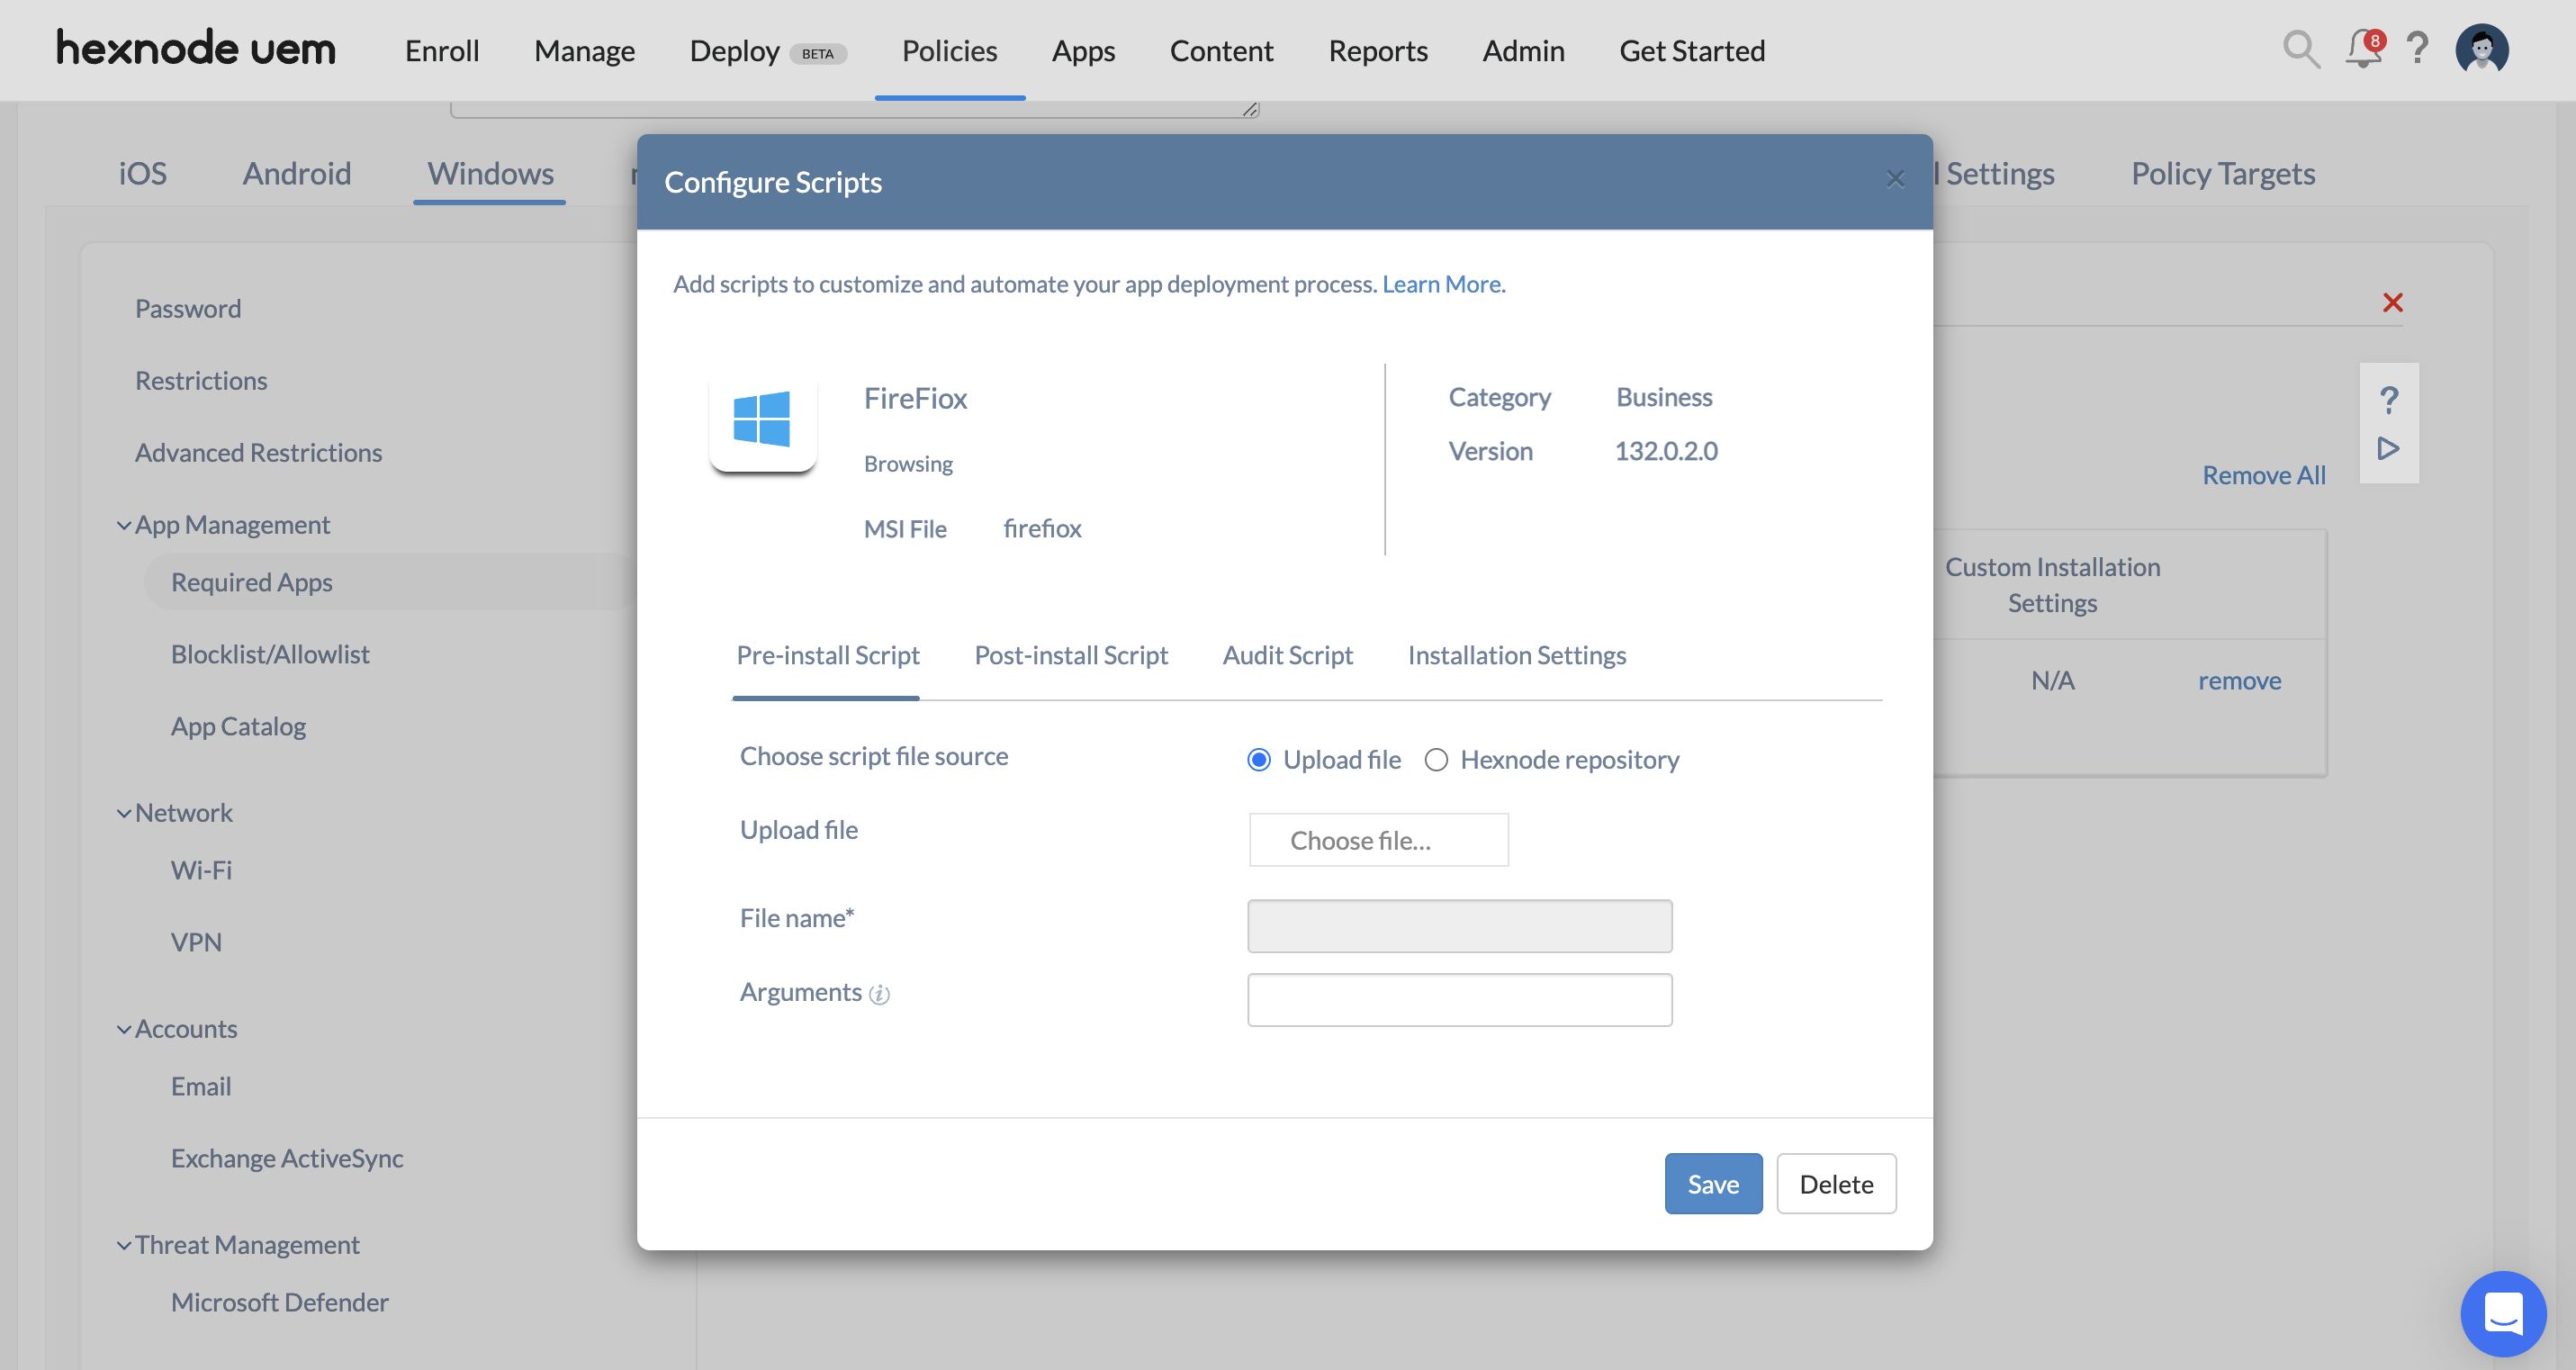The width and height of the screenshot is (2576, 1370).
Task: Open the Deploy beta menu
Action: pos(768,50)
